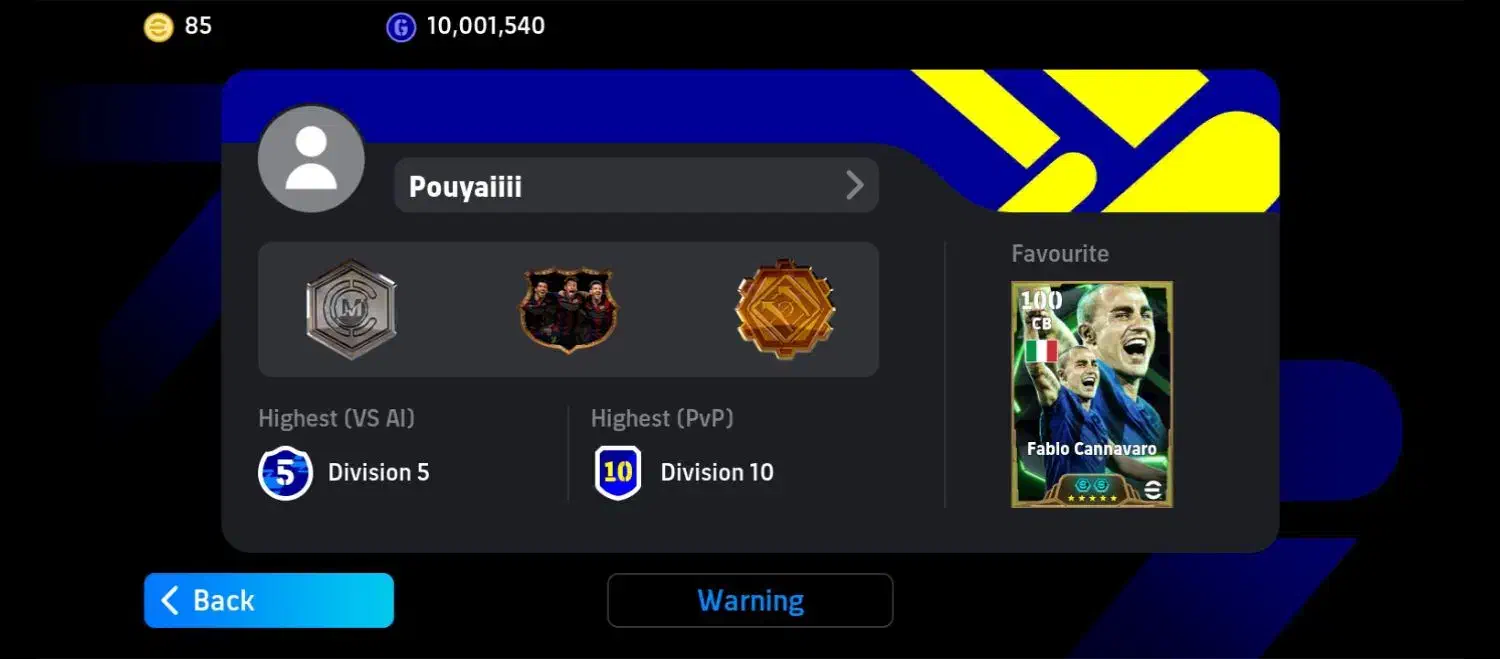Open the Fabio Cannavaro favourite card
Screen dimensions: 1500x659
1092,394
